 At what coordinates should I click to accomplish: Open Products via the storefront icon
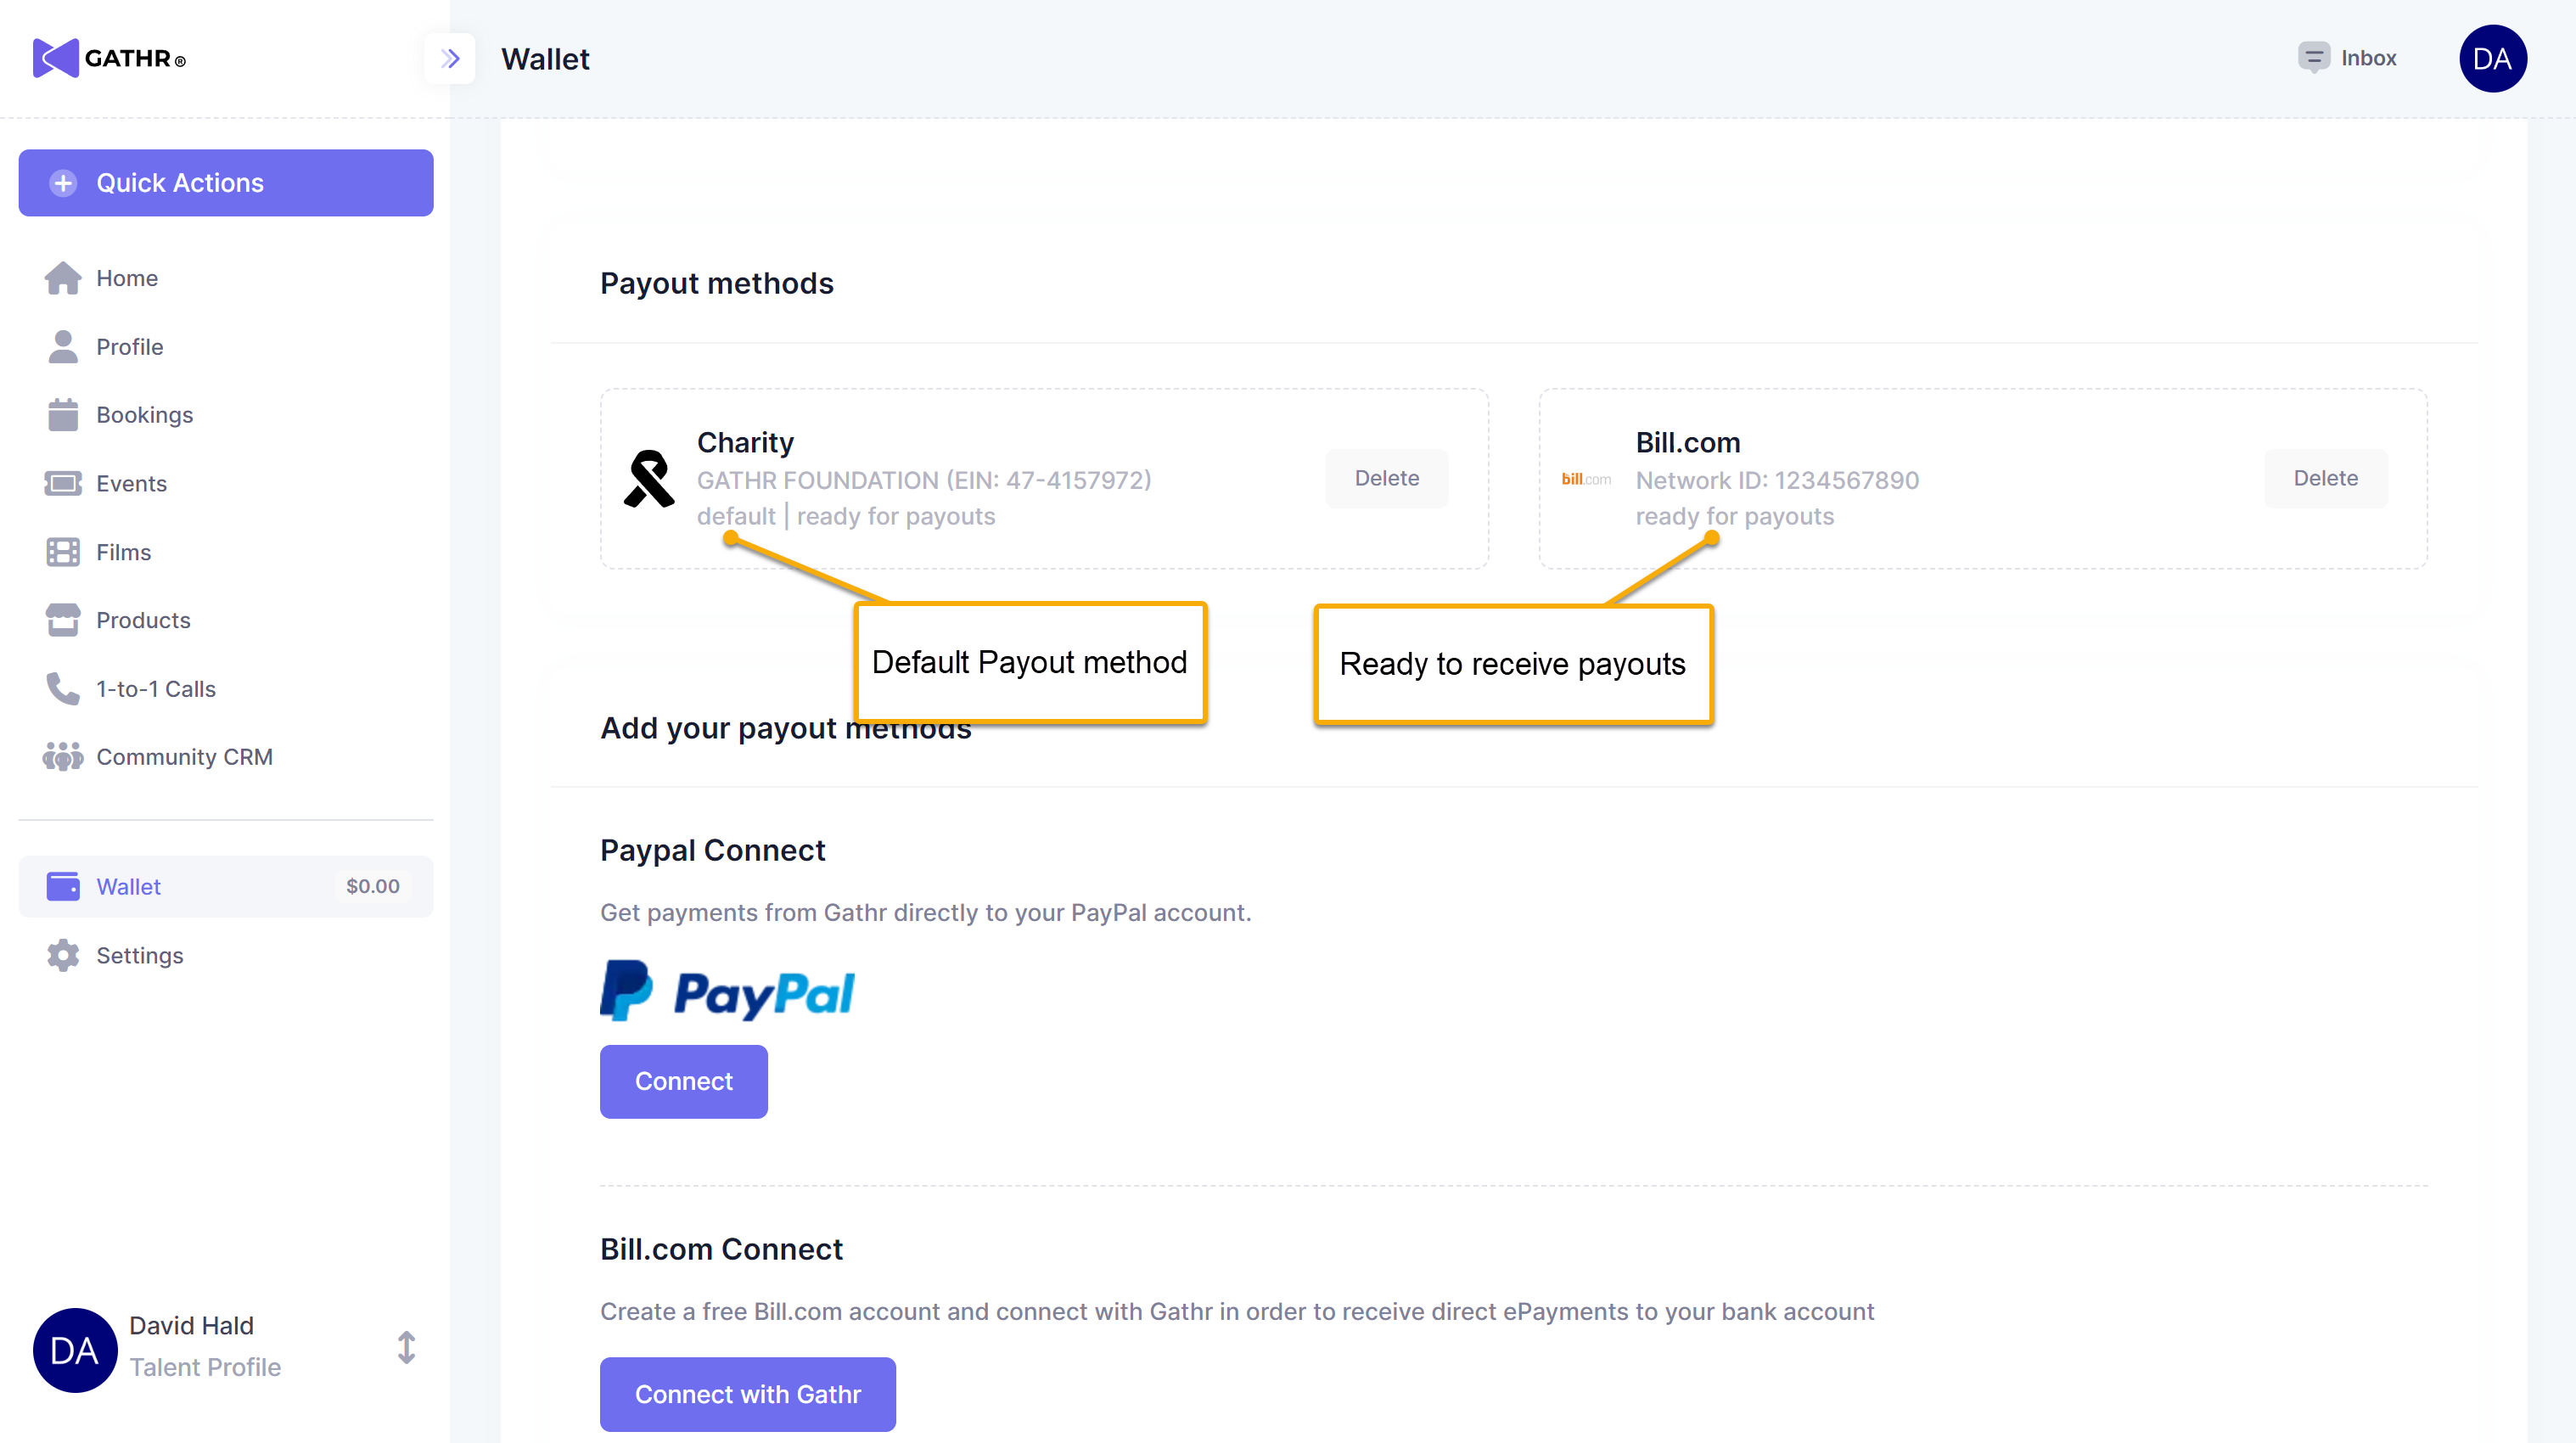(x=62, y=620)
